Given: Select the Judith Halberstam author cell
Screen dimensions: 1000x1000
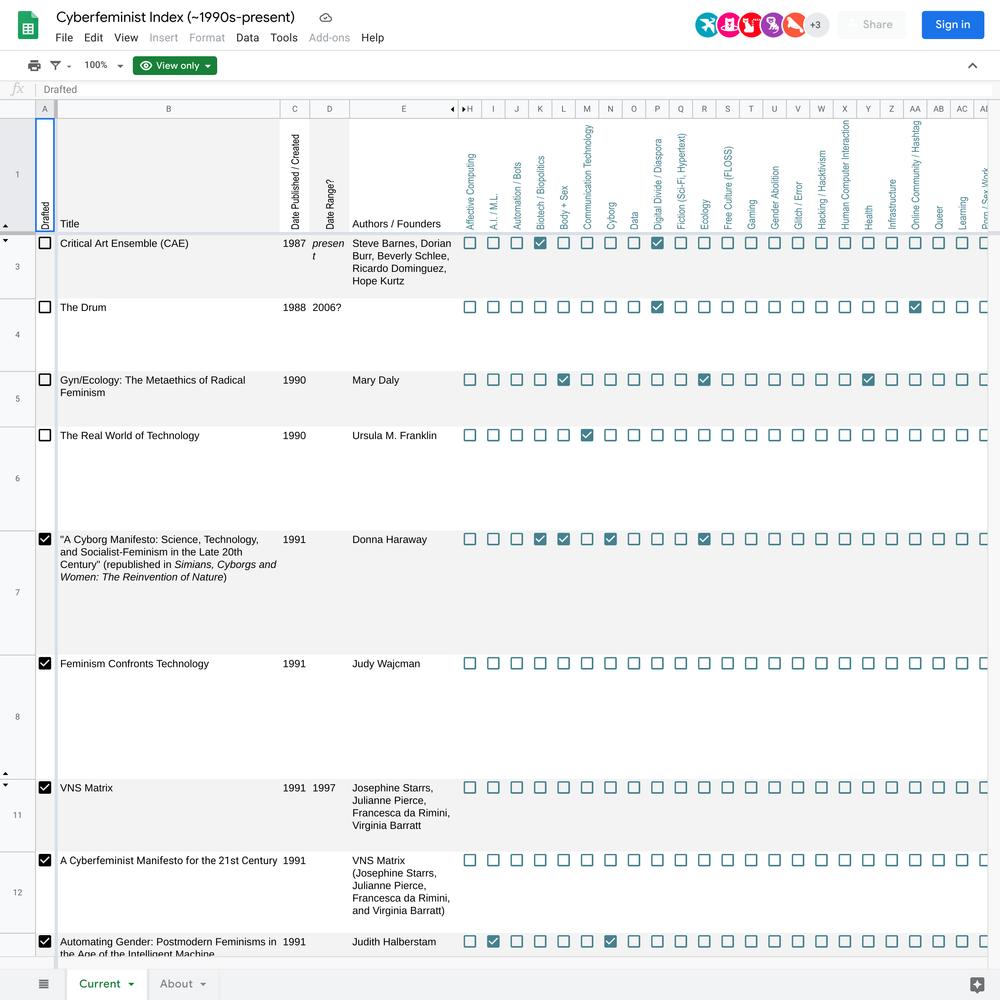Looking at the screenshot, I should (x=404, y=945).
